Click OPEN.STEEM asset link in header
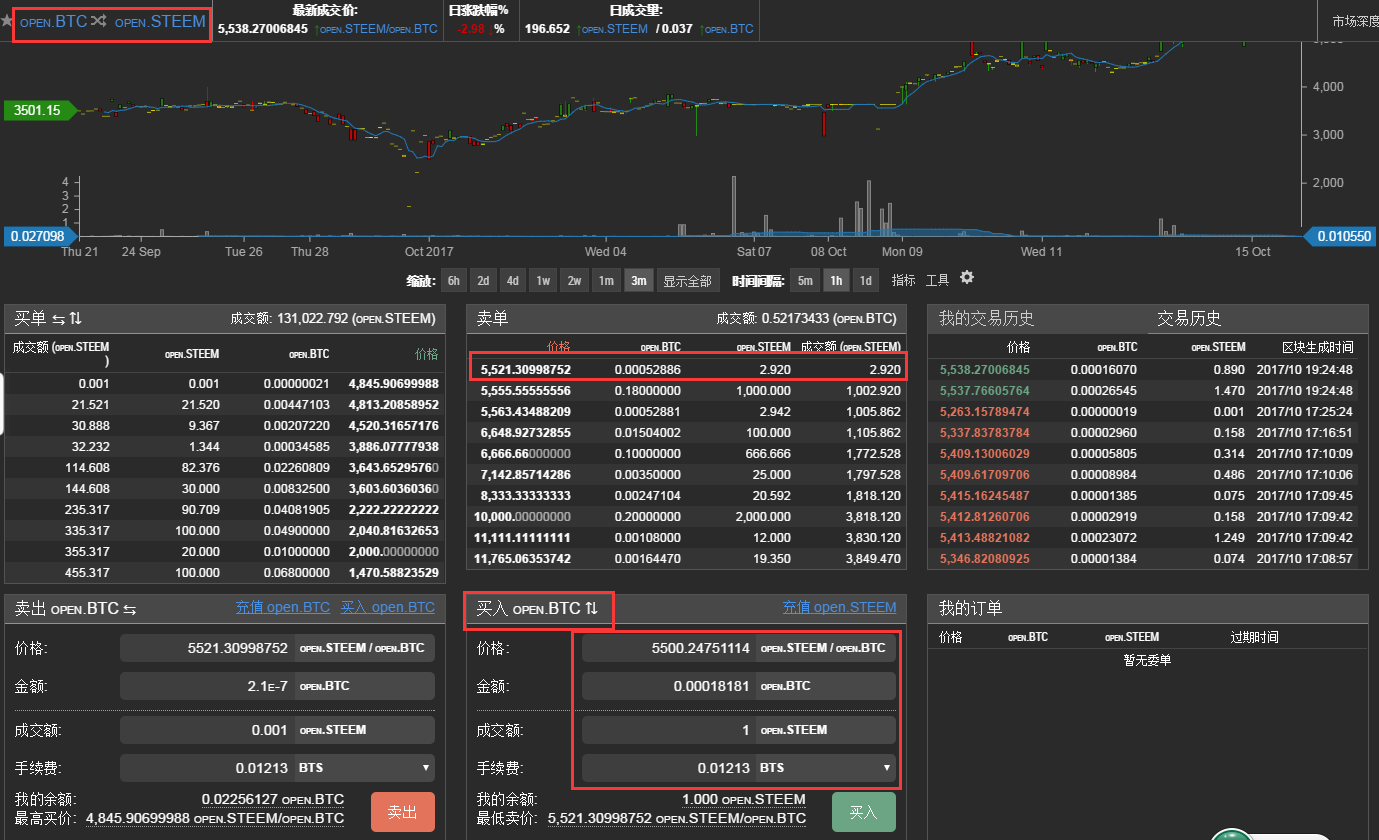 tap(160, 21)
